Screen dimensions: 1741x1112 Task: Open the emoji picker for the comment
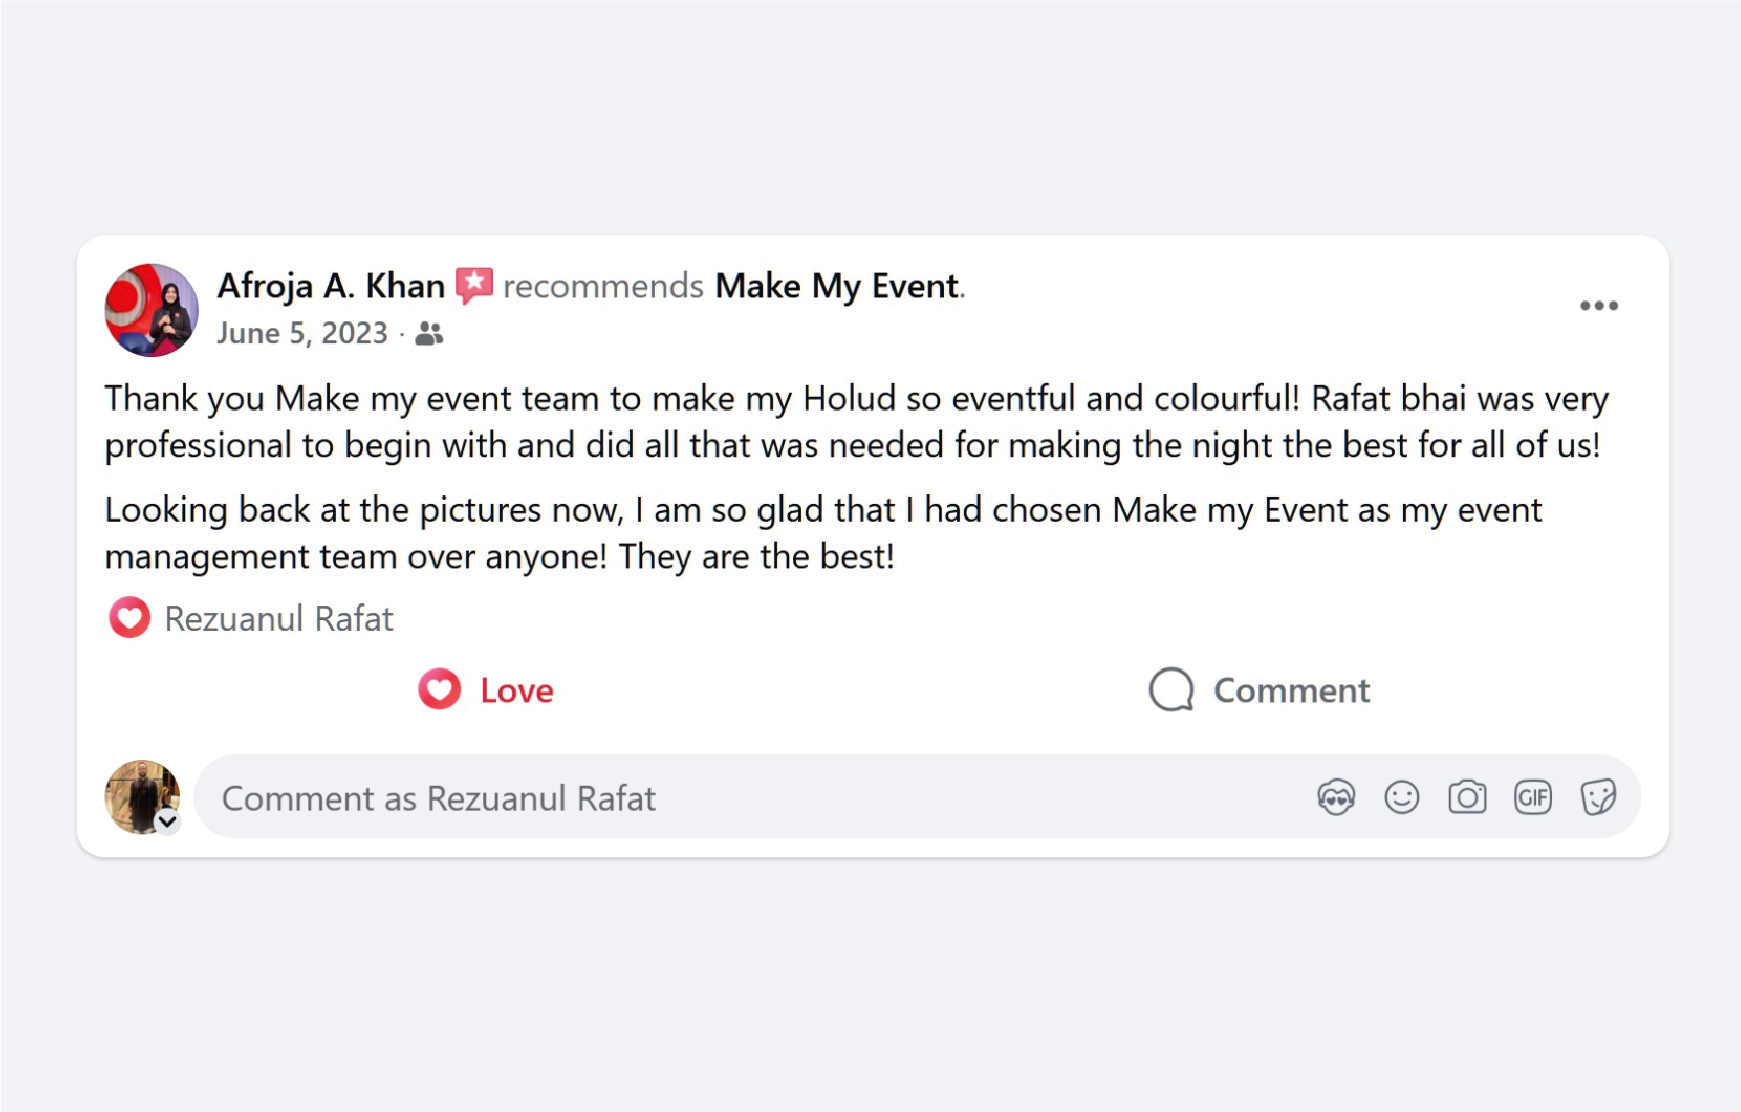(1401, 797)
